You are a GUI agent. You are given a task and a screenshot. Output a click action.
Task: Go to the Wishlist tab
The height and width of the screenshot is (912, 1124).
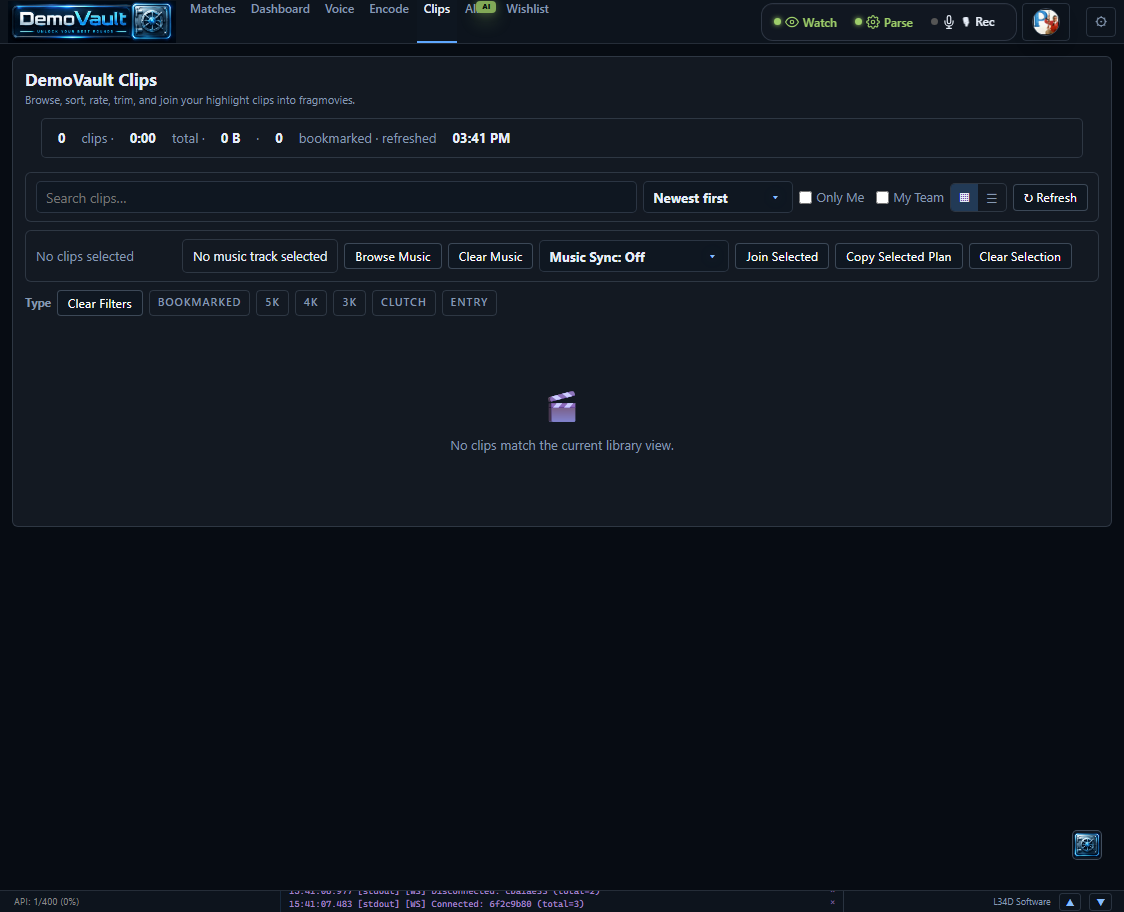pyautogui.click(x=527, y=9)
